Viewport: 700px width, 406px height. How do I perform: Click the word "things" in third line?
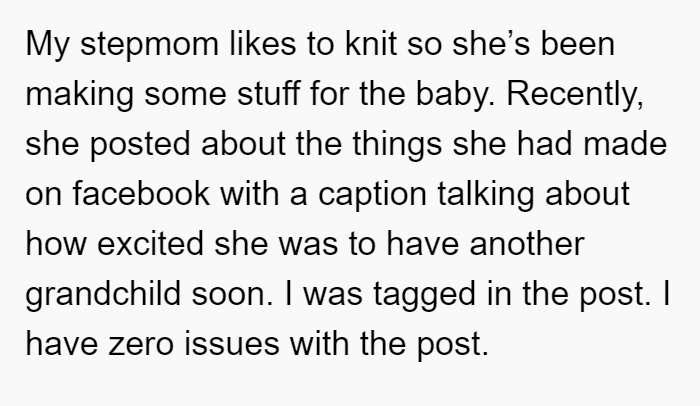point(397,146)
